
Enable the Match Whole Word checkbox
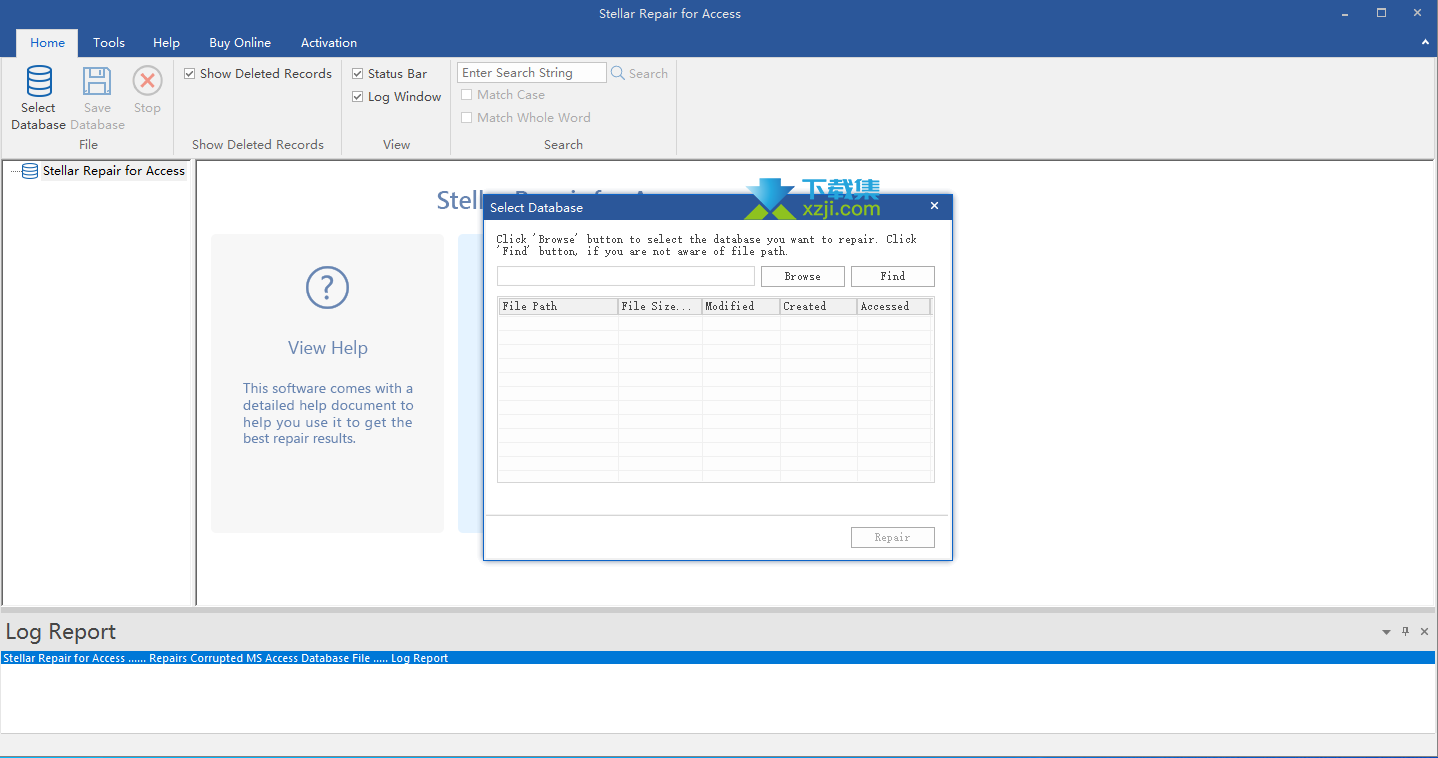467,118
